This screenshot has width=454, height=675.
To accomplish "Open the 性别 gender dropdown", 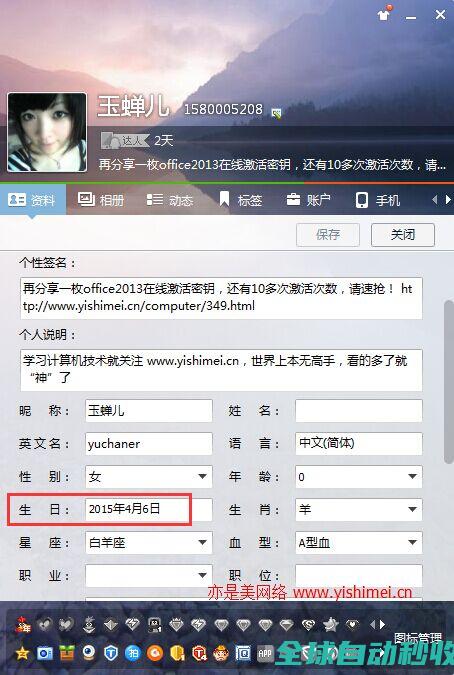I will [149, 477].
